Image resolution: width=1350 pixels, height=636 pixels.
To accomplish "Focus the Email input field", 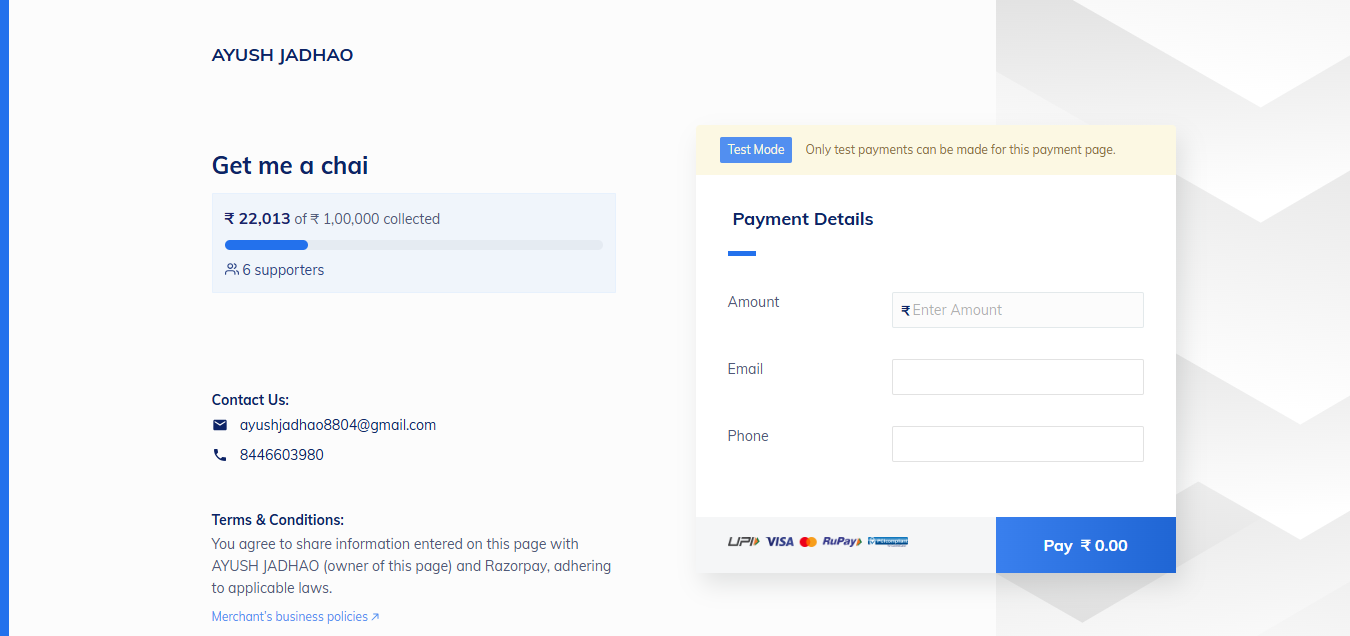I will [1018, 377].
